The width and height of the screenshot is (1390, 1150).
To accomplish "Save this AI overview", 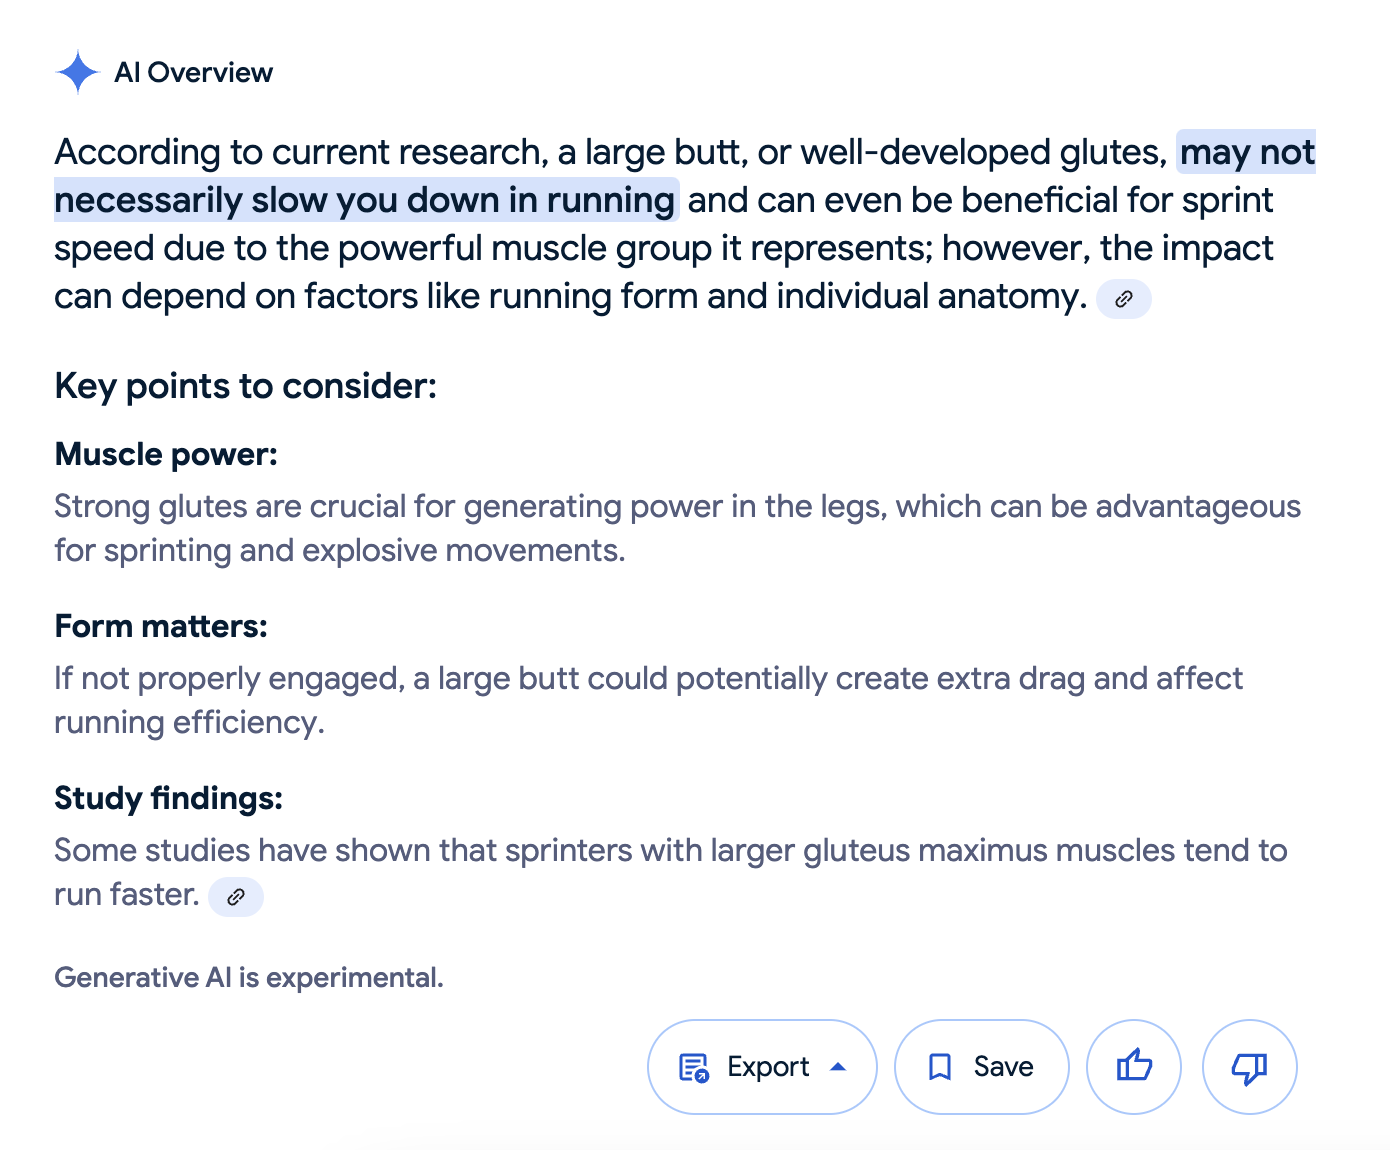I will coord(982,1067).
